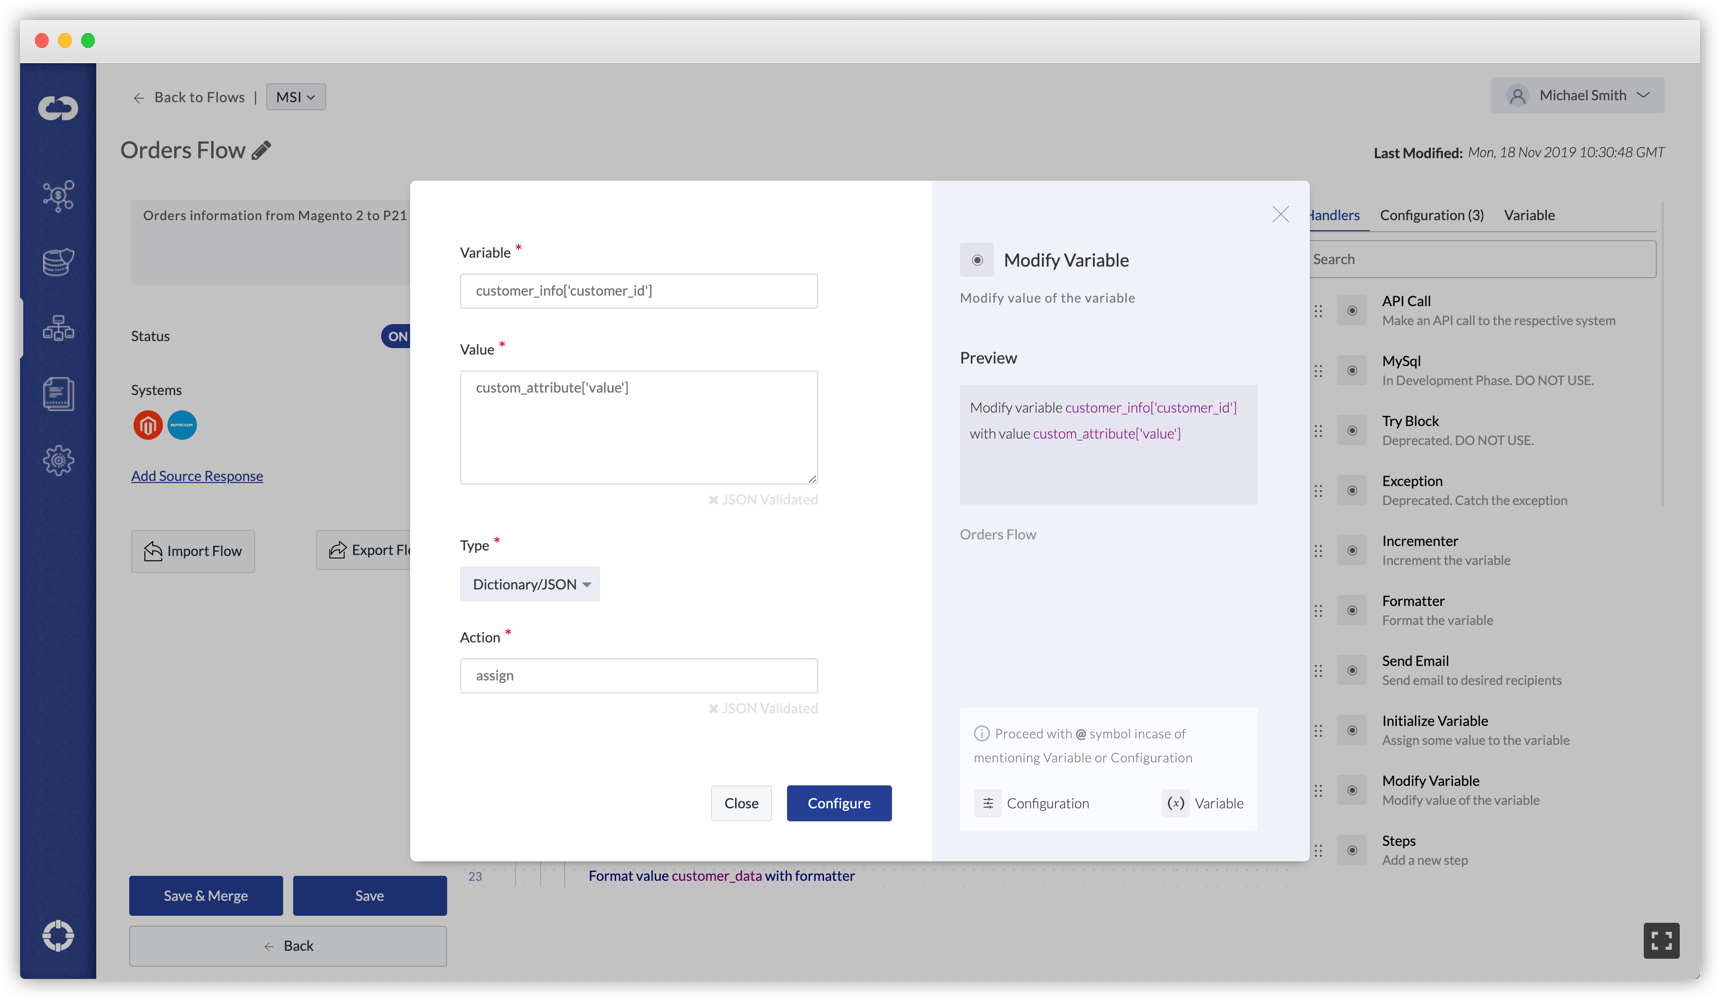
Task: Switch to the Handlers tab
Action: [1335, 215]
